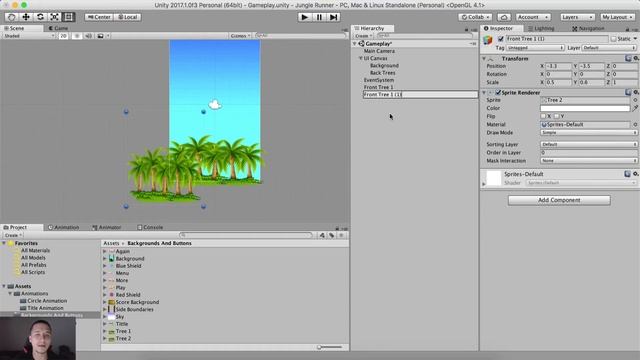Click the Assets breadcrumb link

click(x=111, y=243)
